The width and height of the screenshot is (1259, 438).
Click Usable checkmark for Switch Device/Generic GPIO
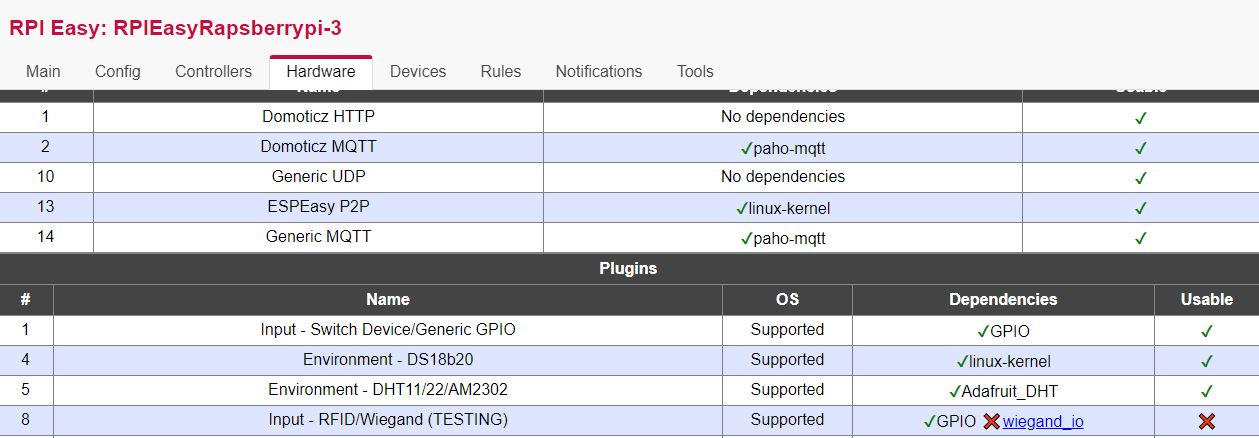coord(1207,331)
